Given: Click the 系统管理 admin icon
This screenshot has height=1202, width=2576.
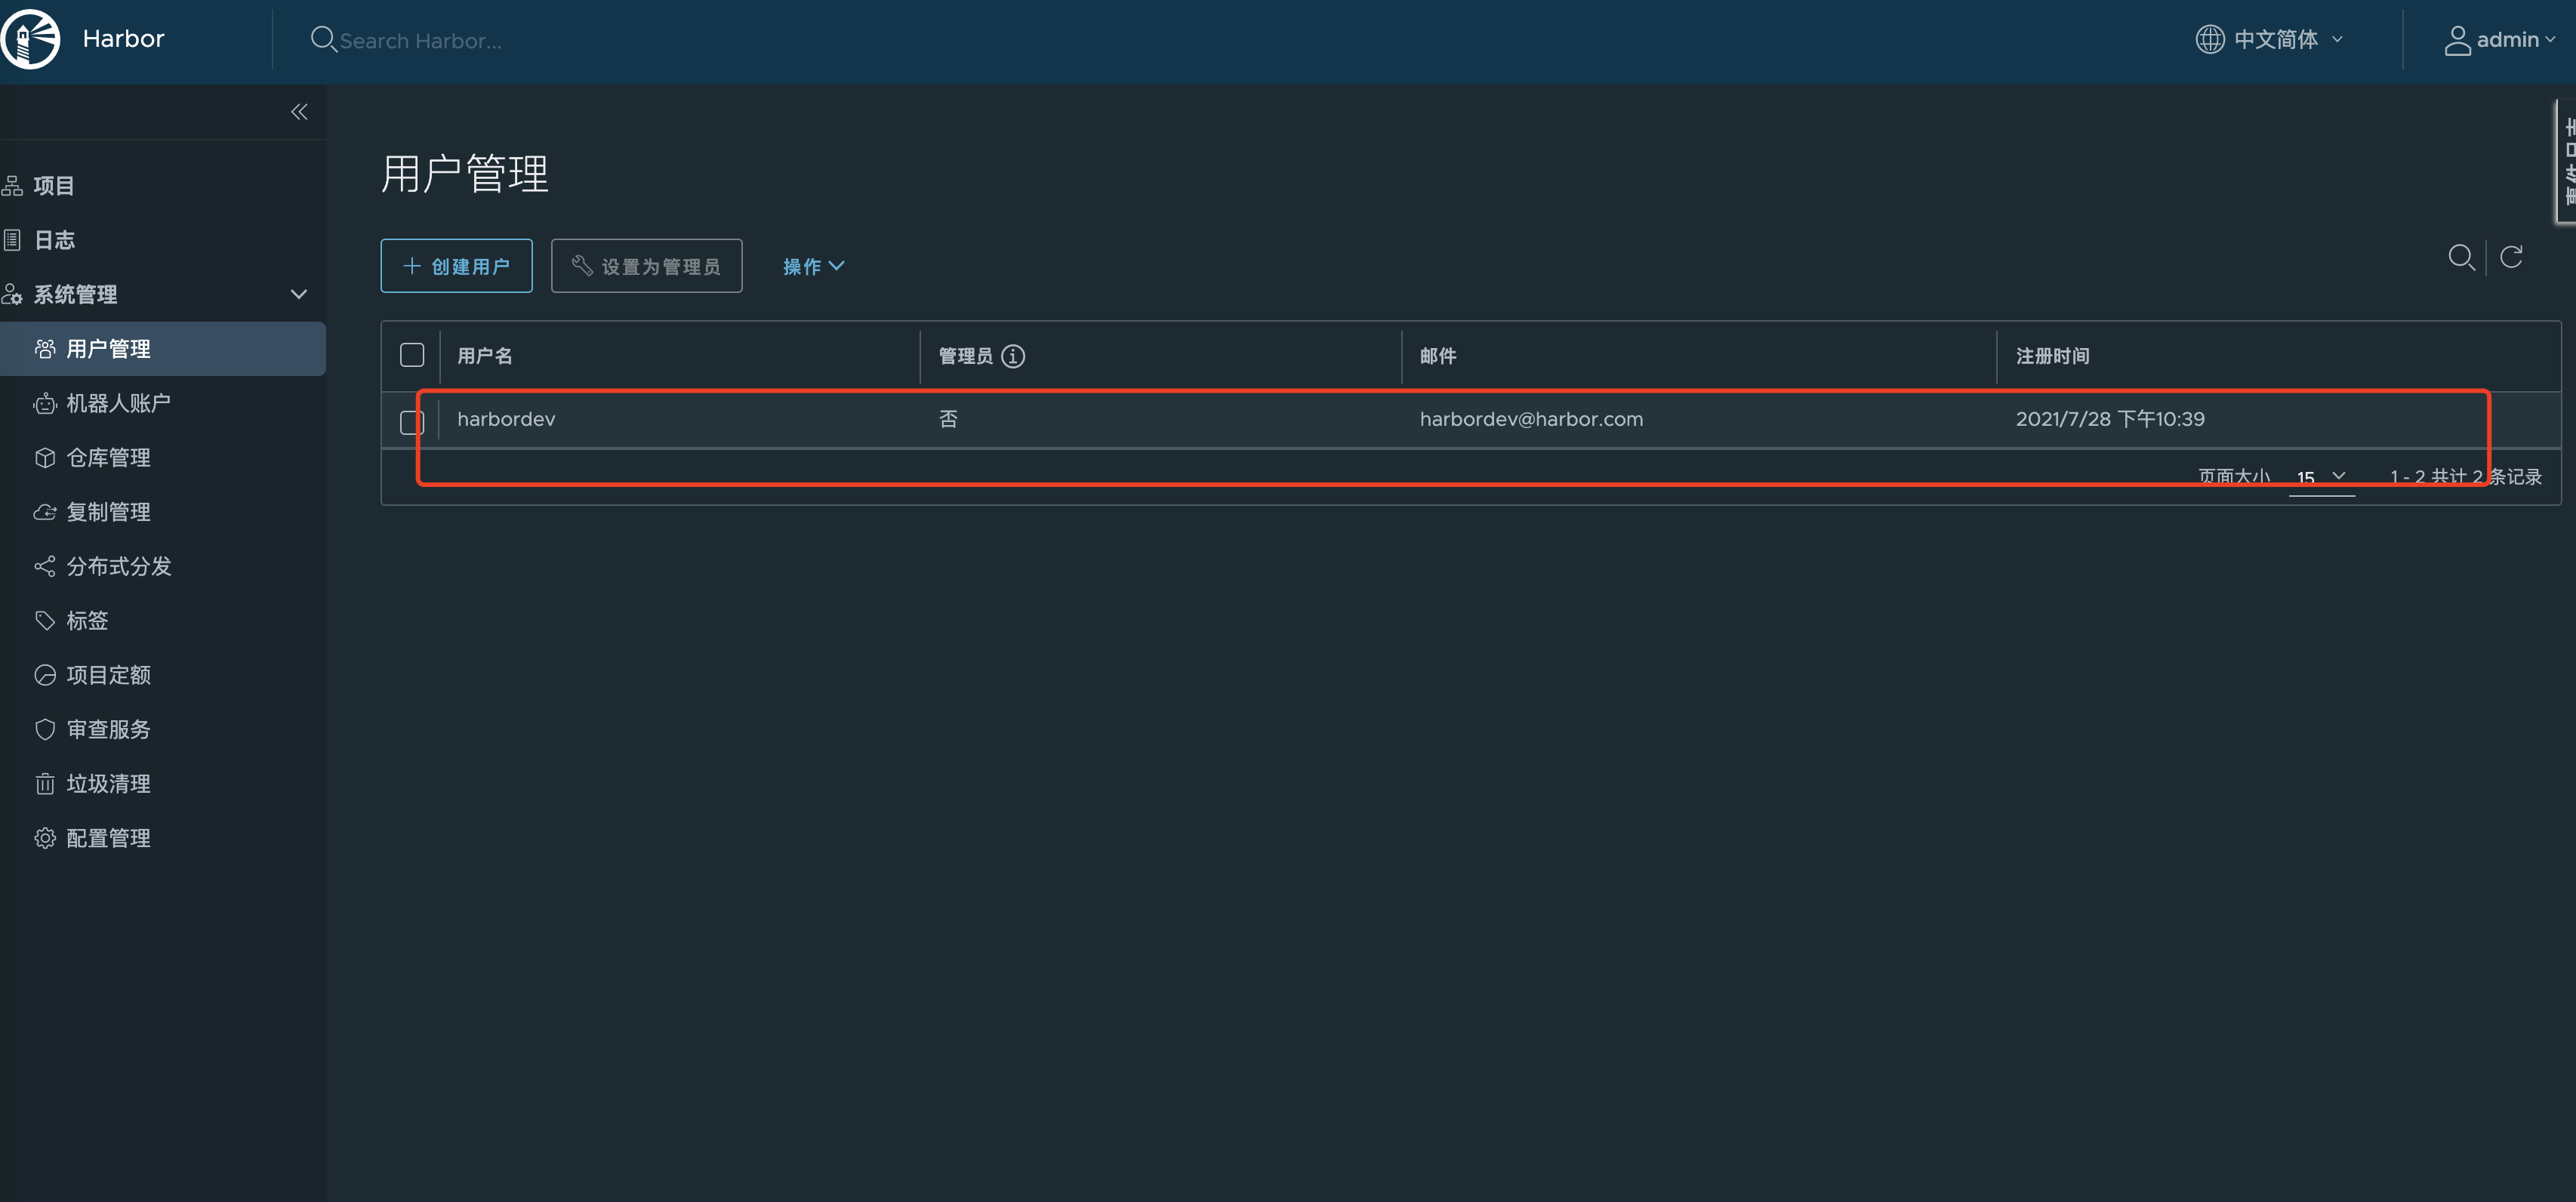Looking at the screenshot, I should (12, 294).
